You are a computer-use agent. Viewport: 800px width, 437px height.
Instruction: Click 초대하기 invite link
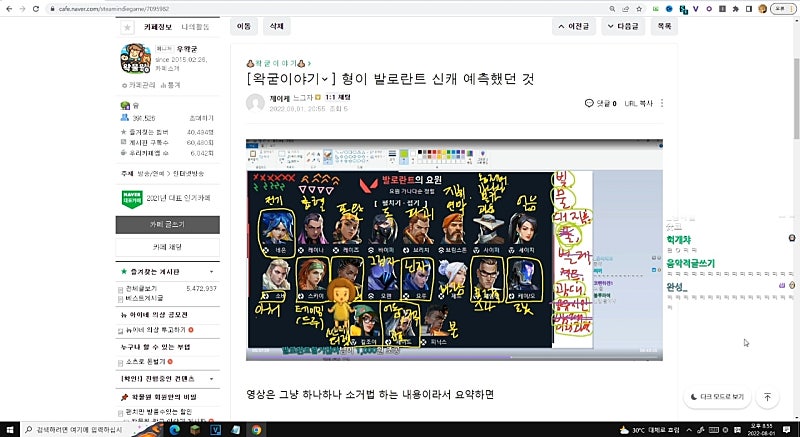pyautogui.click(x=201, y=118)
